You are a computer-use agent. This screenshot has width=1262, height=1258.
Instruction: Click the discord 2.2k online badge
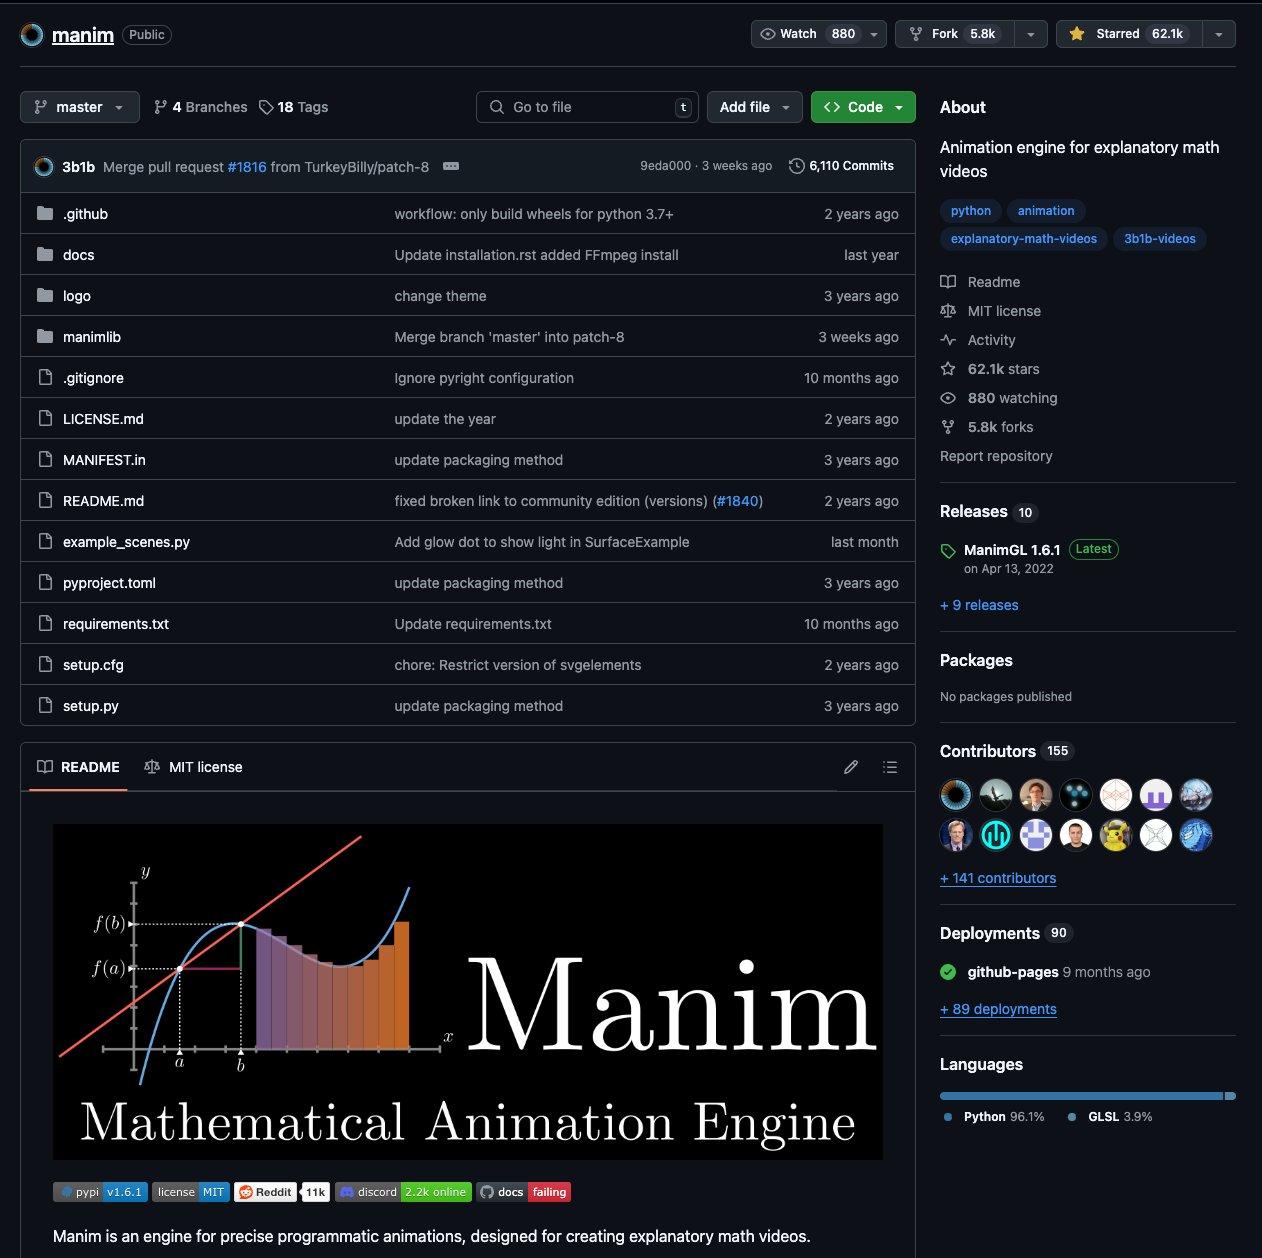[x=403, y=1192]
